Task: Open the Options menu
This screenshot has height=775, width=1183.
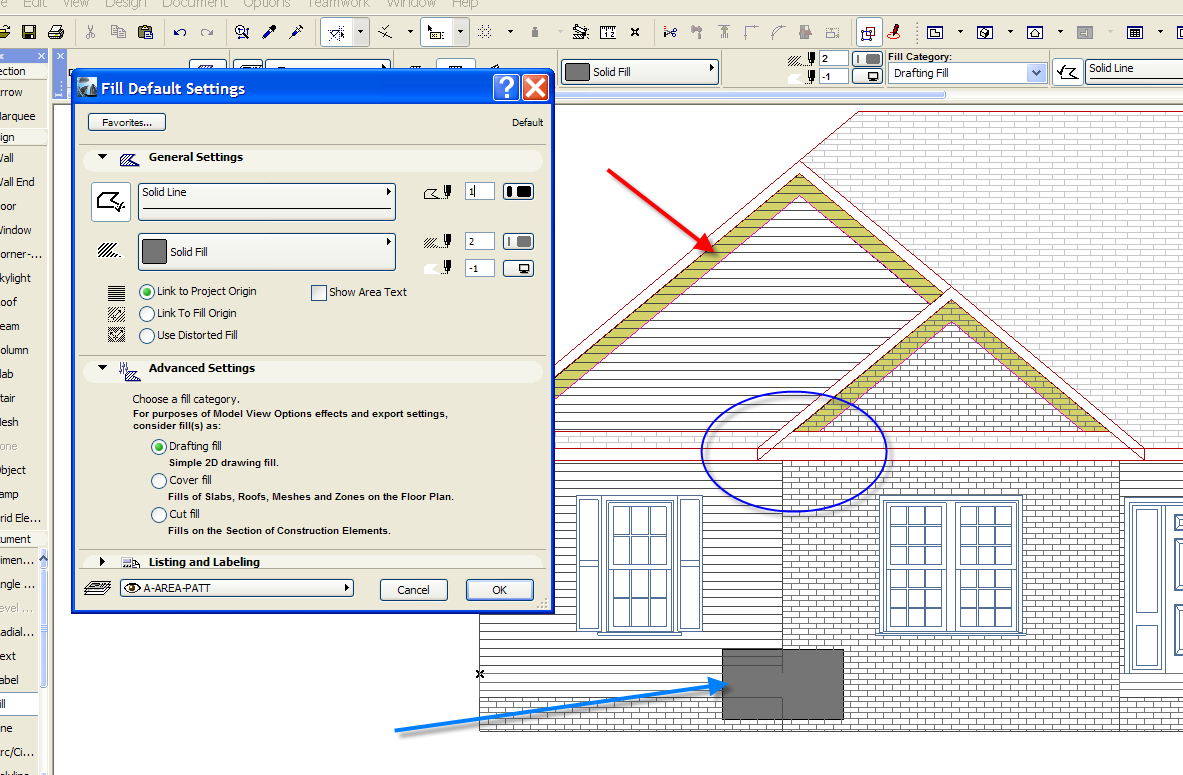Action: [x=266, y=5]
